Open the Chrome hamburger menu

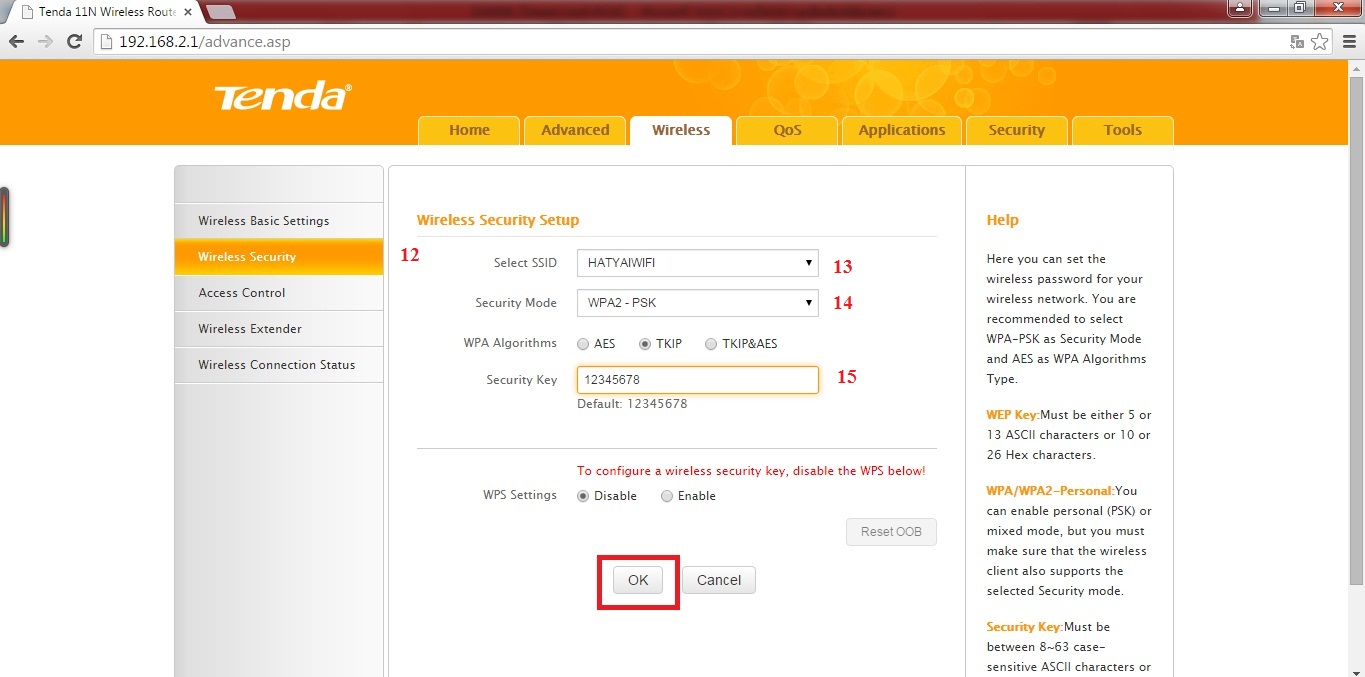tap(1348, 42)
